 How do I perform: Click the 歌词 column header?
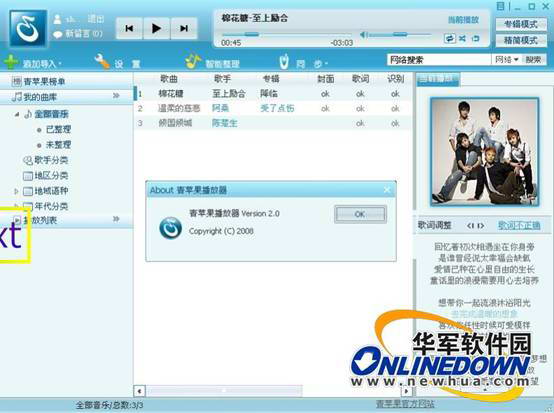pos(360,79)
